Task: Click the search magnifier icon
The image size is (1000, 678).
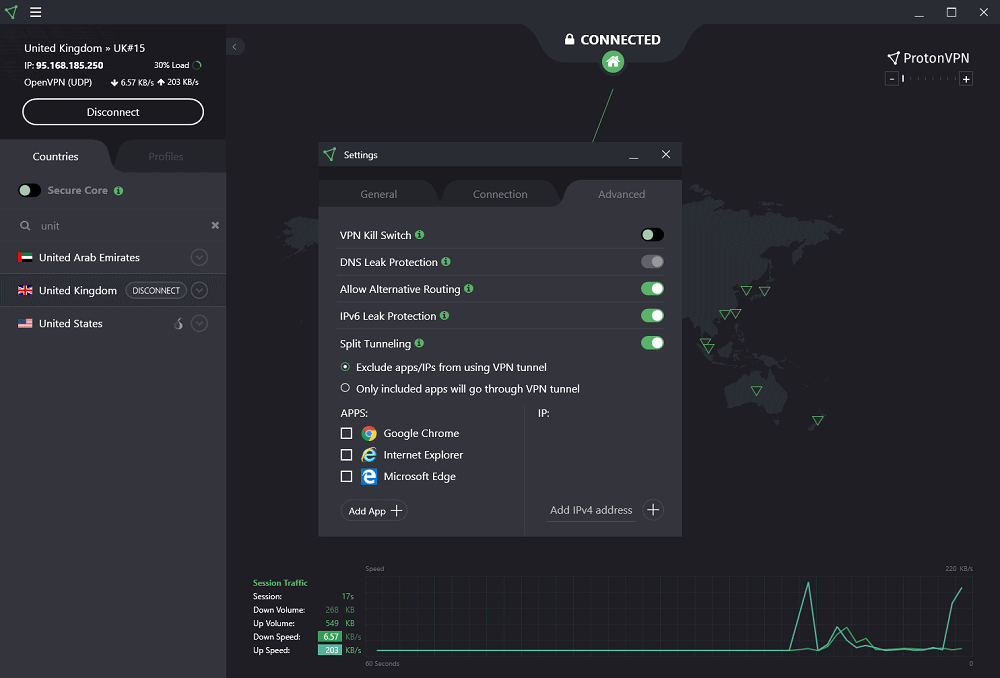Action: click(x=25, y=226)
